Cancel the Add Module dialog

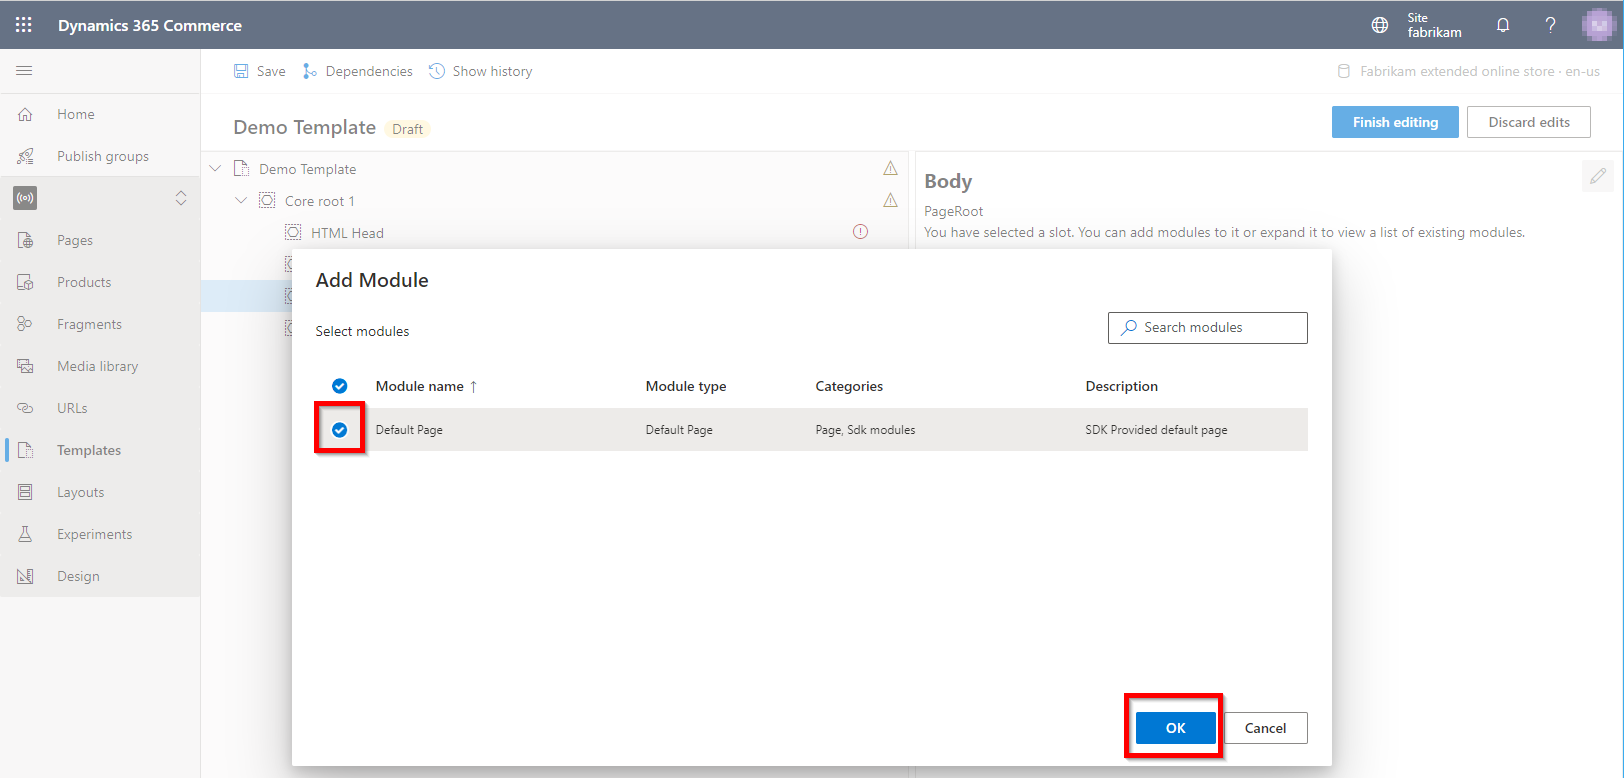[1265, 728]
